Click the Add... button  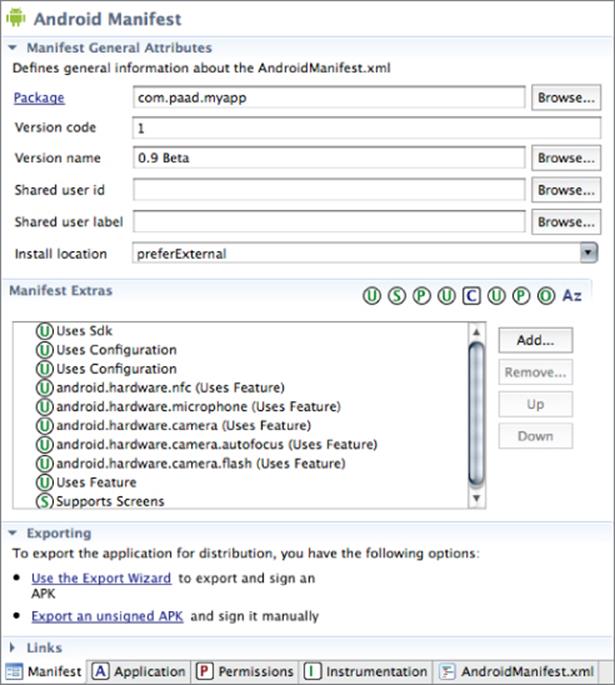(536, 340)
